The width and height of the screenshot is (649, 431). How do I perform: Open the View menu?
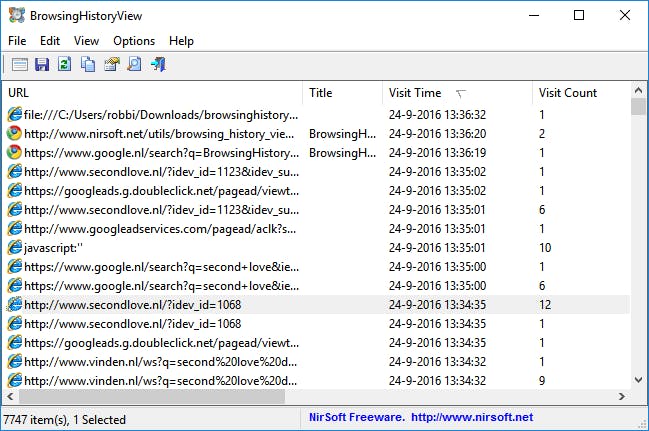coord(87,41)
